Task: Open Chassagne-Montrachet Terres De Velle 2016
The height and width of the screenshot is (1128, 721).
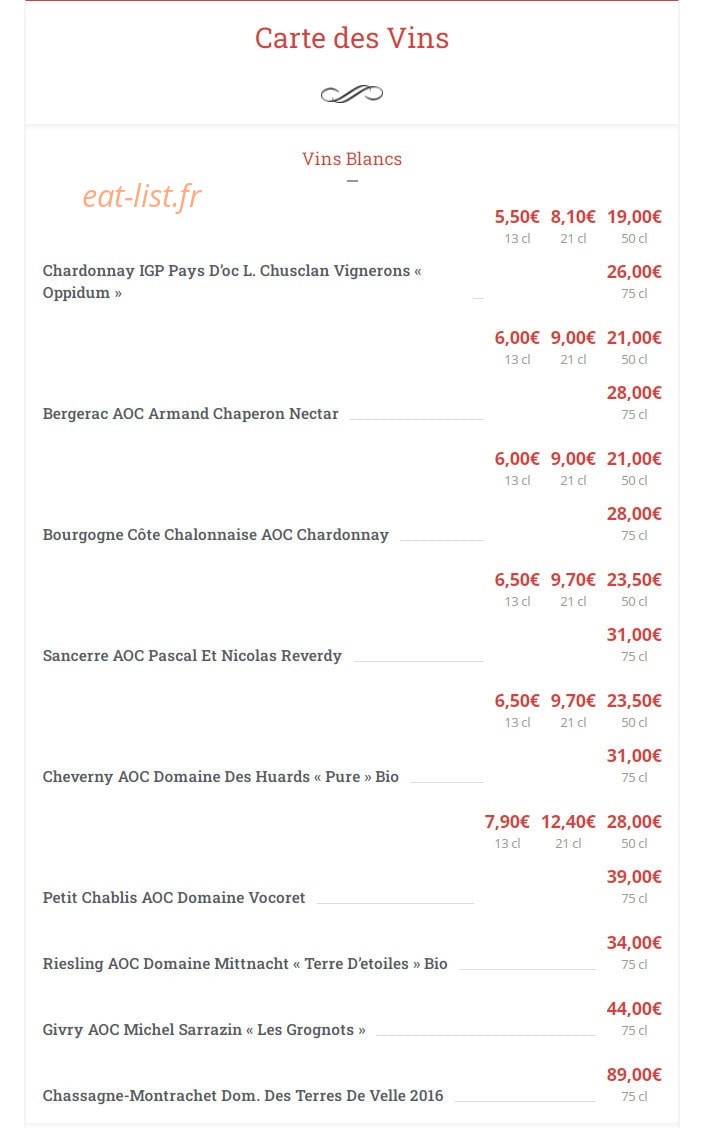Action: tap(242, 1096)
